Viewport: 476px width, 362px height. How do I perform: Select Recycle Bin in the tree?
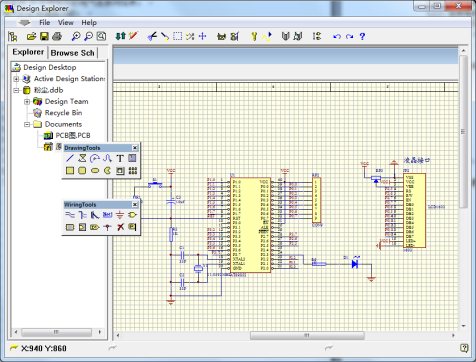pos(63,113)
